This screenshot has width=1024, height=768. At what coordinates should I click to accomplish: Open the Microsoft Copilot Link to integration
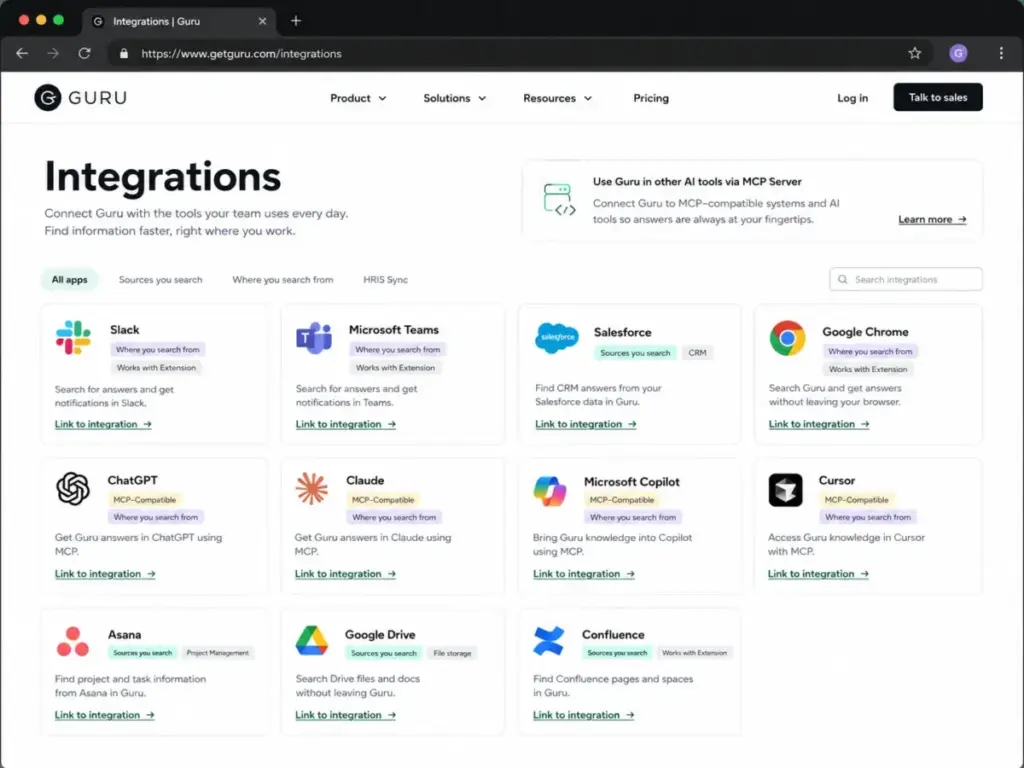coord(583,574)
